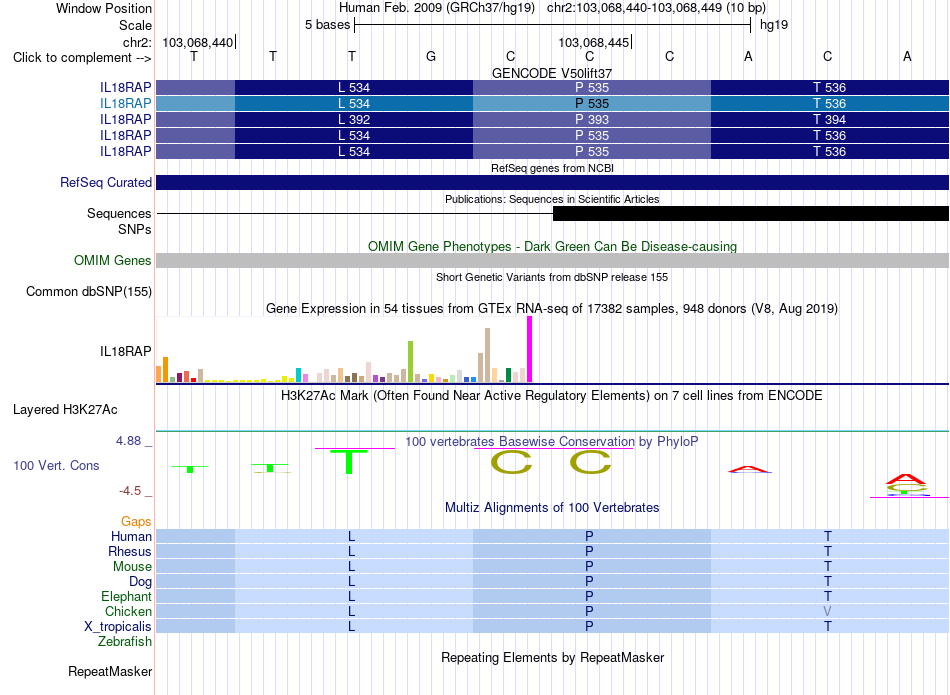Viewport: 950px width, 695px height.
Task: Click the 'RefSeq genes from NCBI' title
Action: (x=552, y=168)
